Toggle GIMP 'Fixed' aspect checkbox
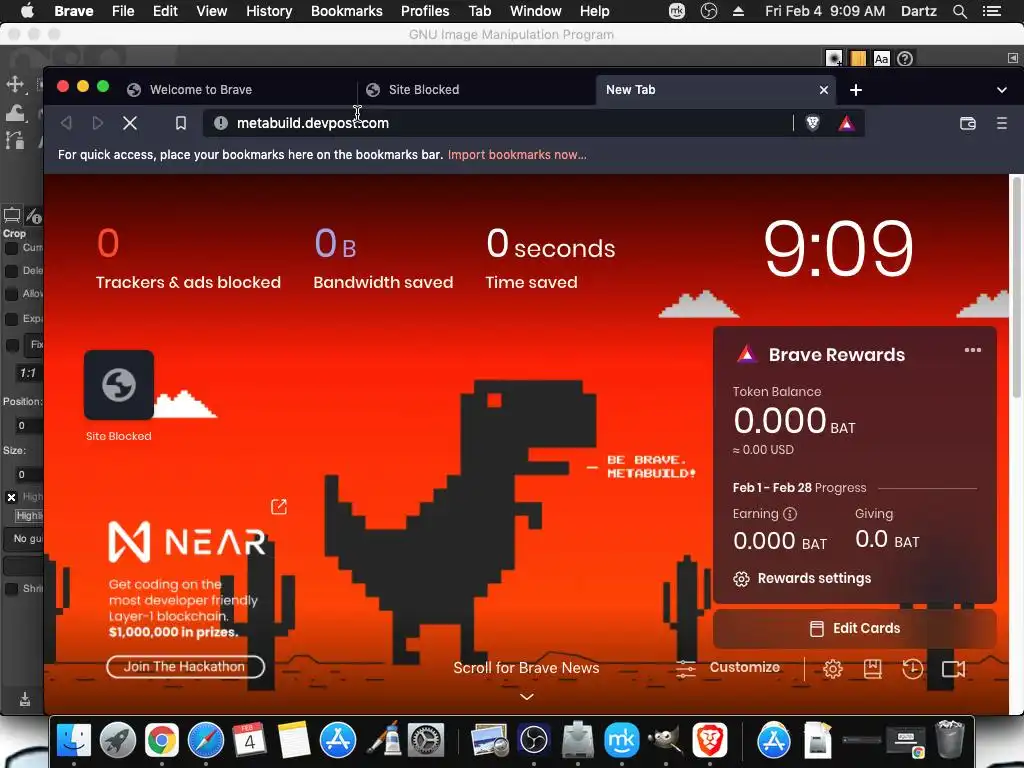Viewport: 1024px width, 768px height. tap(11, 345)
